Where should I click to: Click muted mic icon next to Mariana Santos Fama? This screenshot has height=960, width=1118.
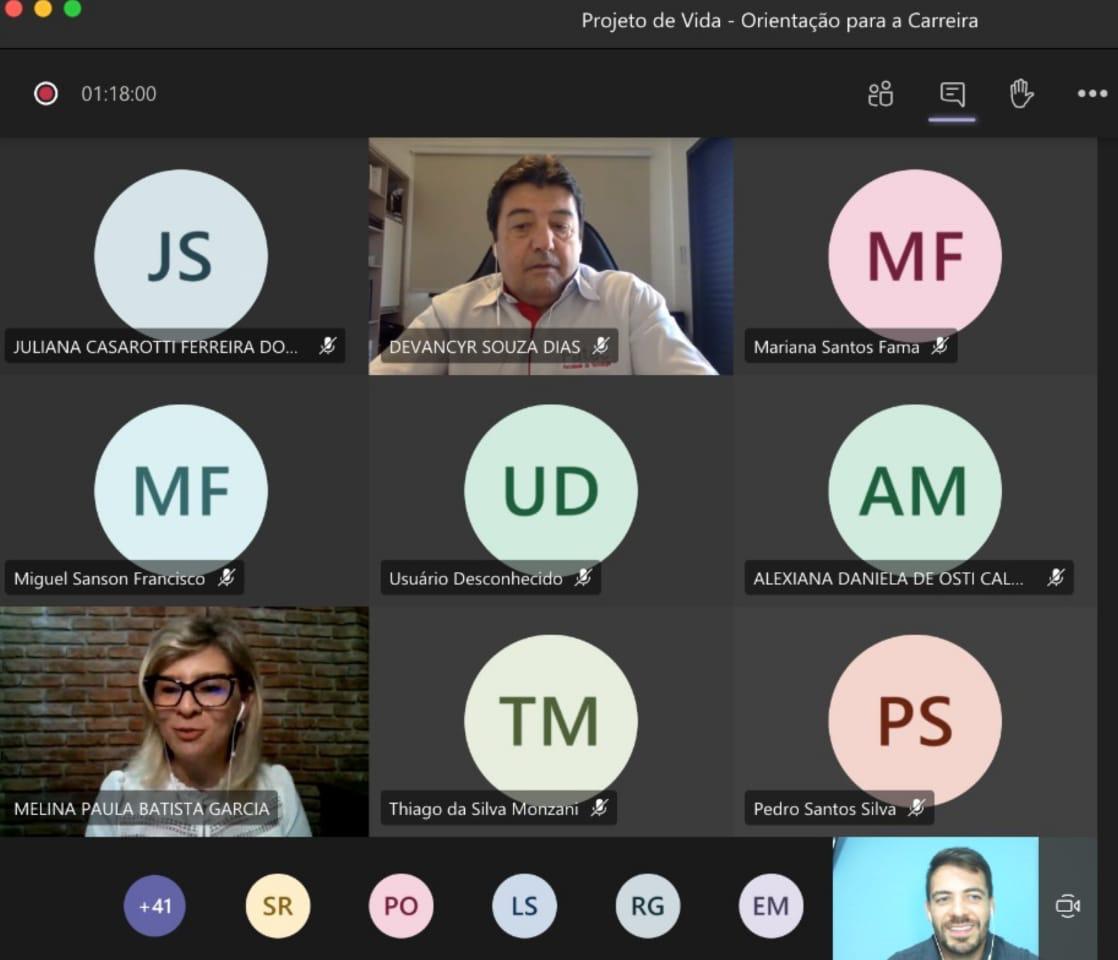(939, 347)
